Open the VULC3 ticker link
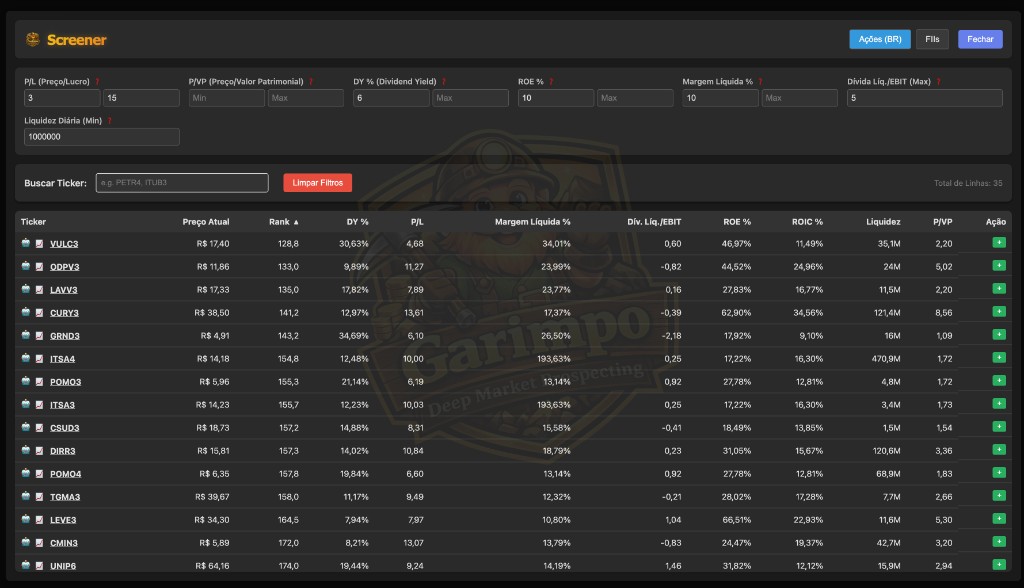The width and height of the screenshot is (1024, 588). pos(66,243)
